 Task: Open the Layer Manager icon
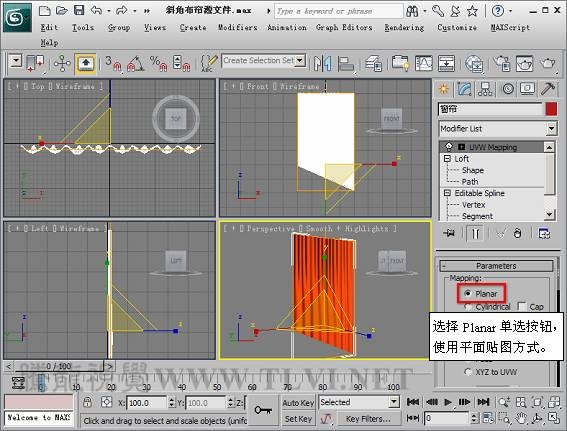[373, 64]
